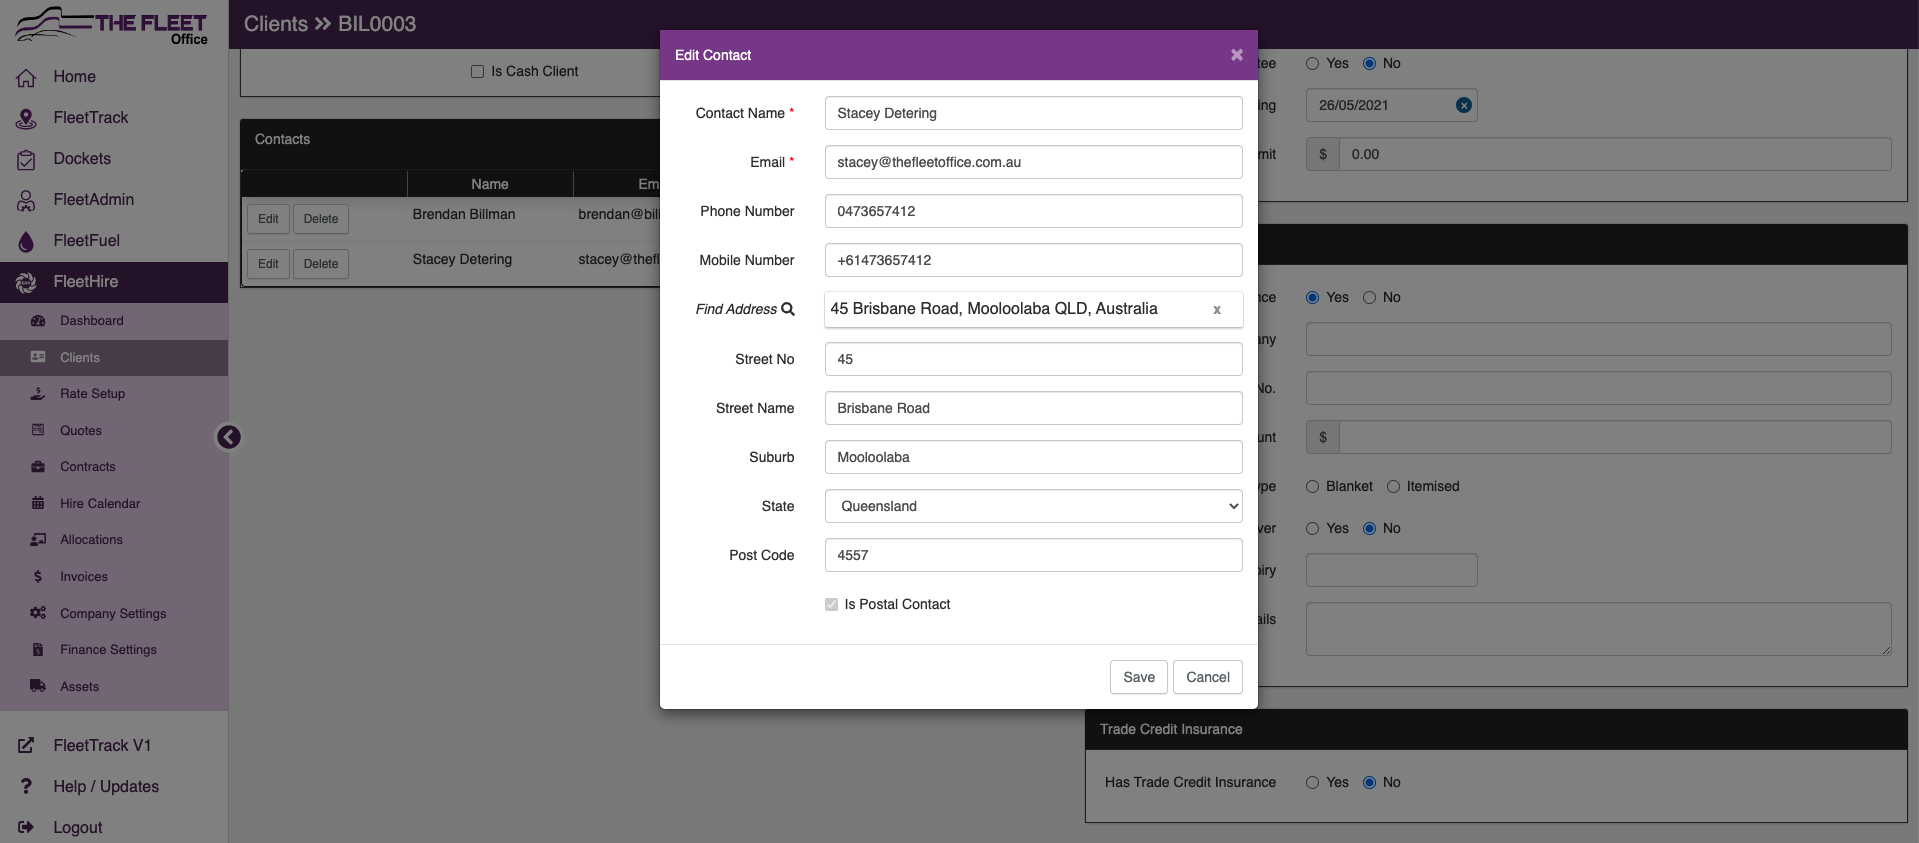Image resolution: width=1919 pixels, height=843 pixels.
Task: Save the contact changes
Action: pyautogui.click(x=1139, y=677)
